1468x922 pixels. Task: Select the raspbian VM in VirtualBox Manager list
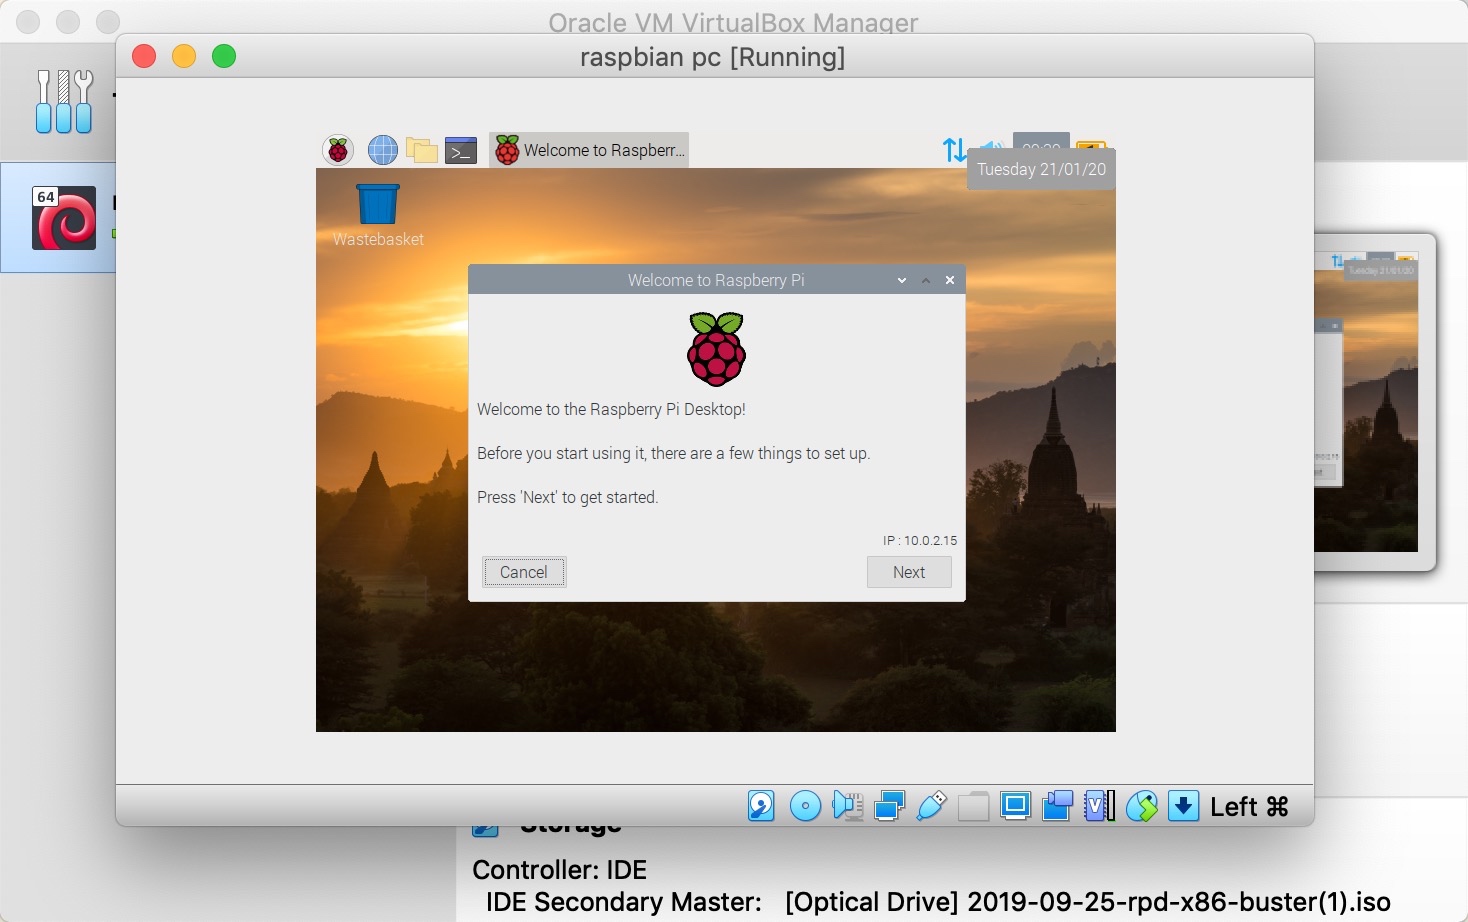(58, 218)
